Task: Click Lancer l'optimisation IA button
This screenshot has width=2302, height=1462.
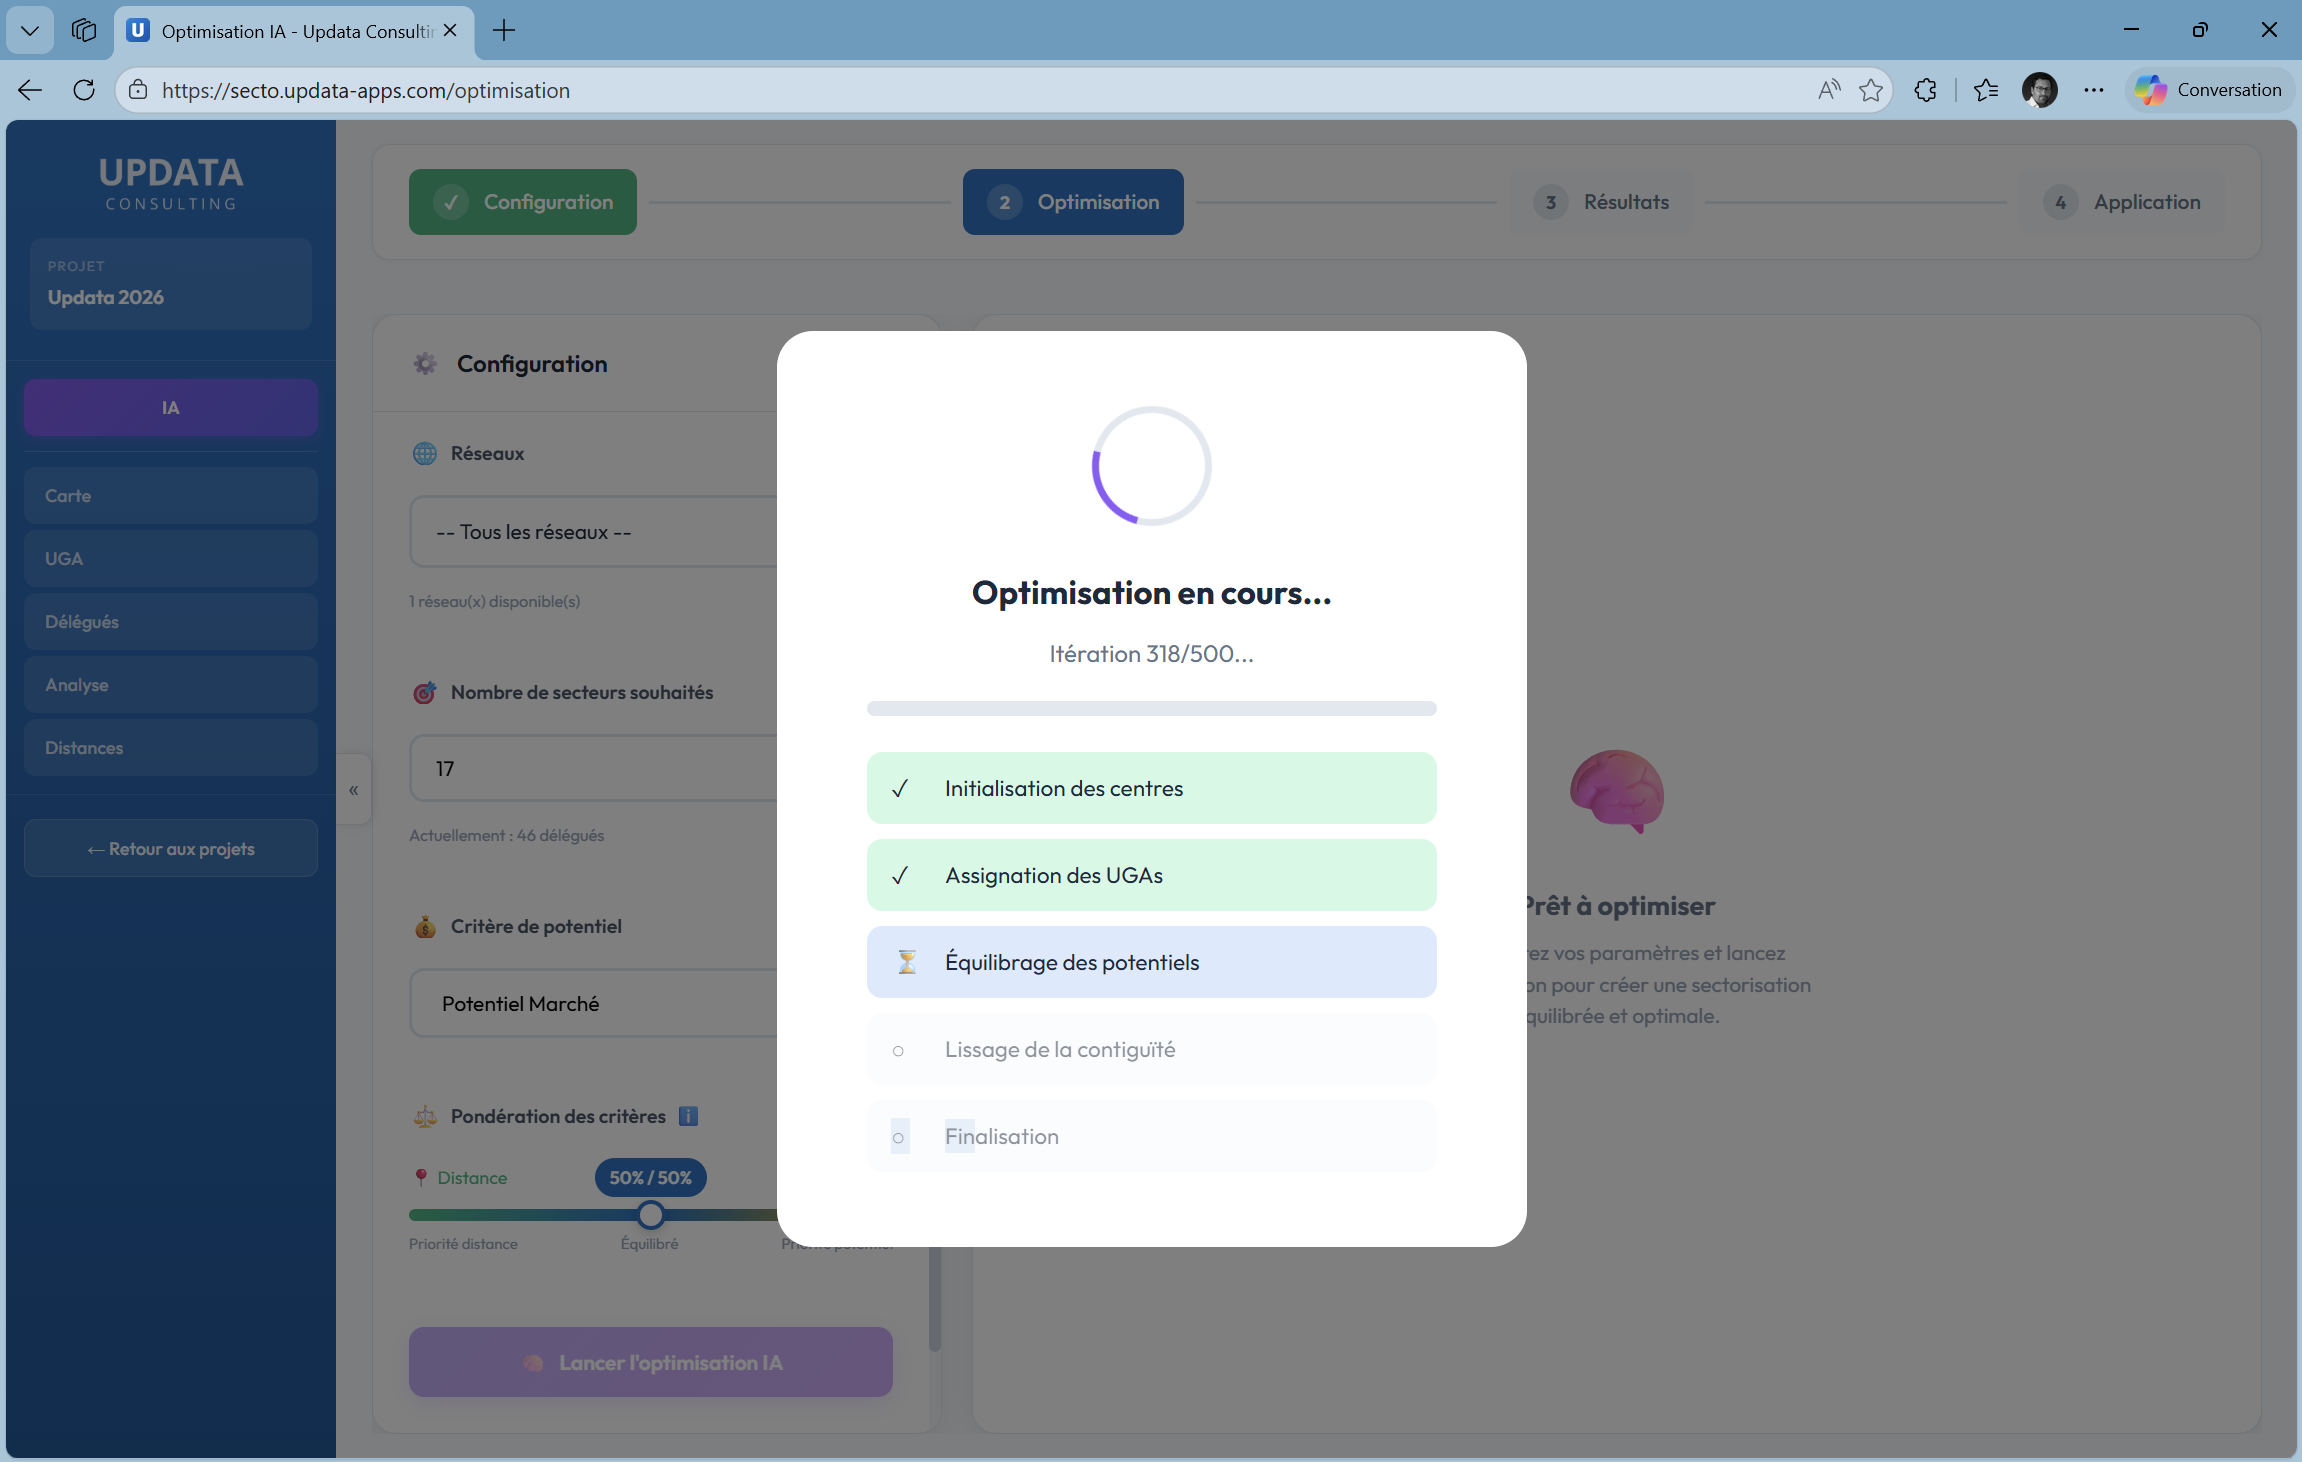Action: pos(651,1363)
